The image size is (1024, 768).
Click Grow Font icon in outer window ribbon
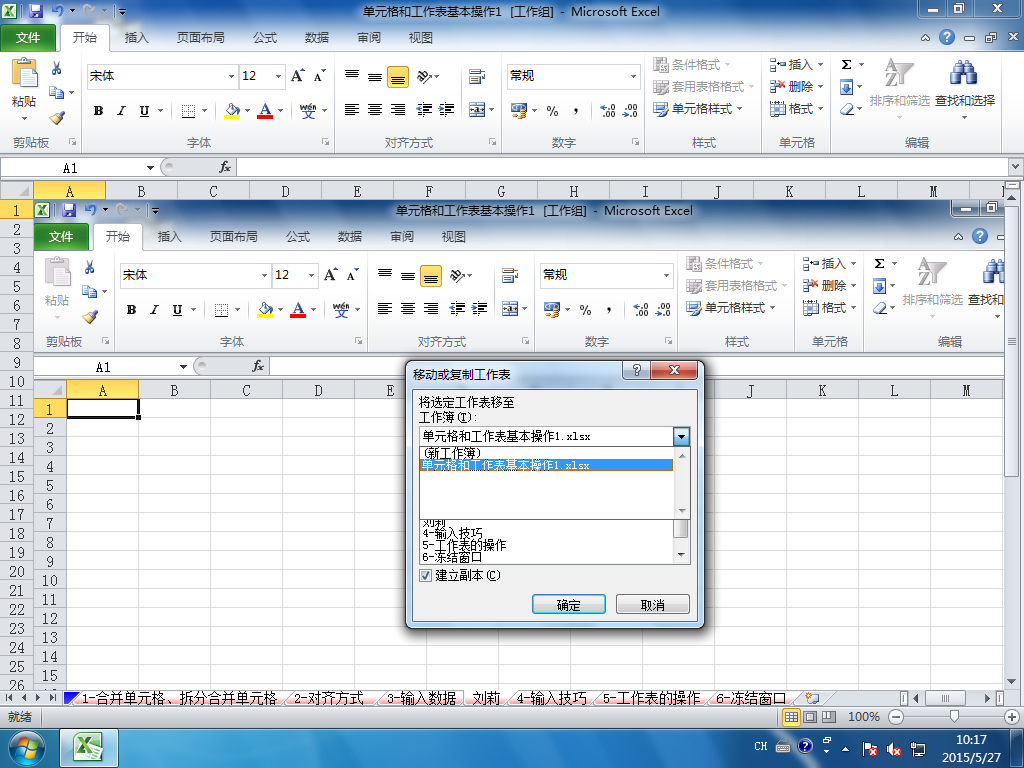(297, 76)
